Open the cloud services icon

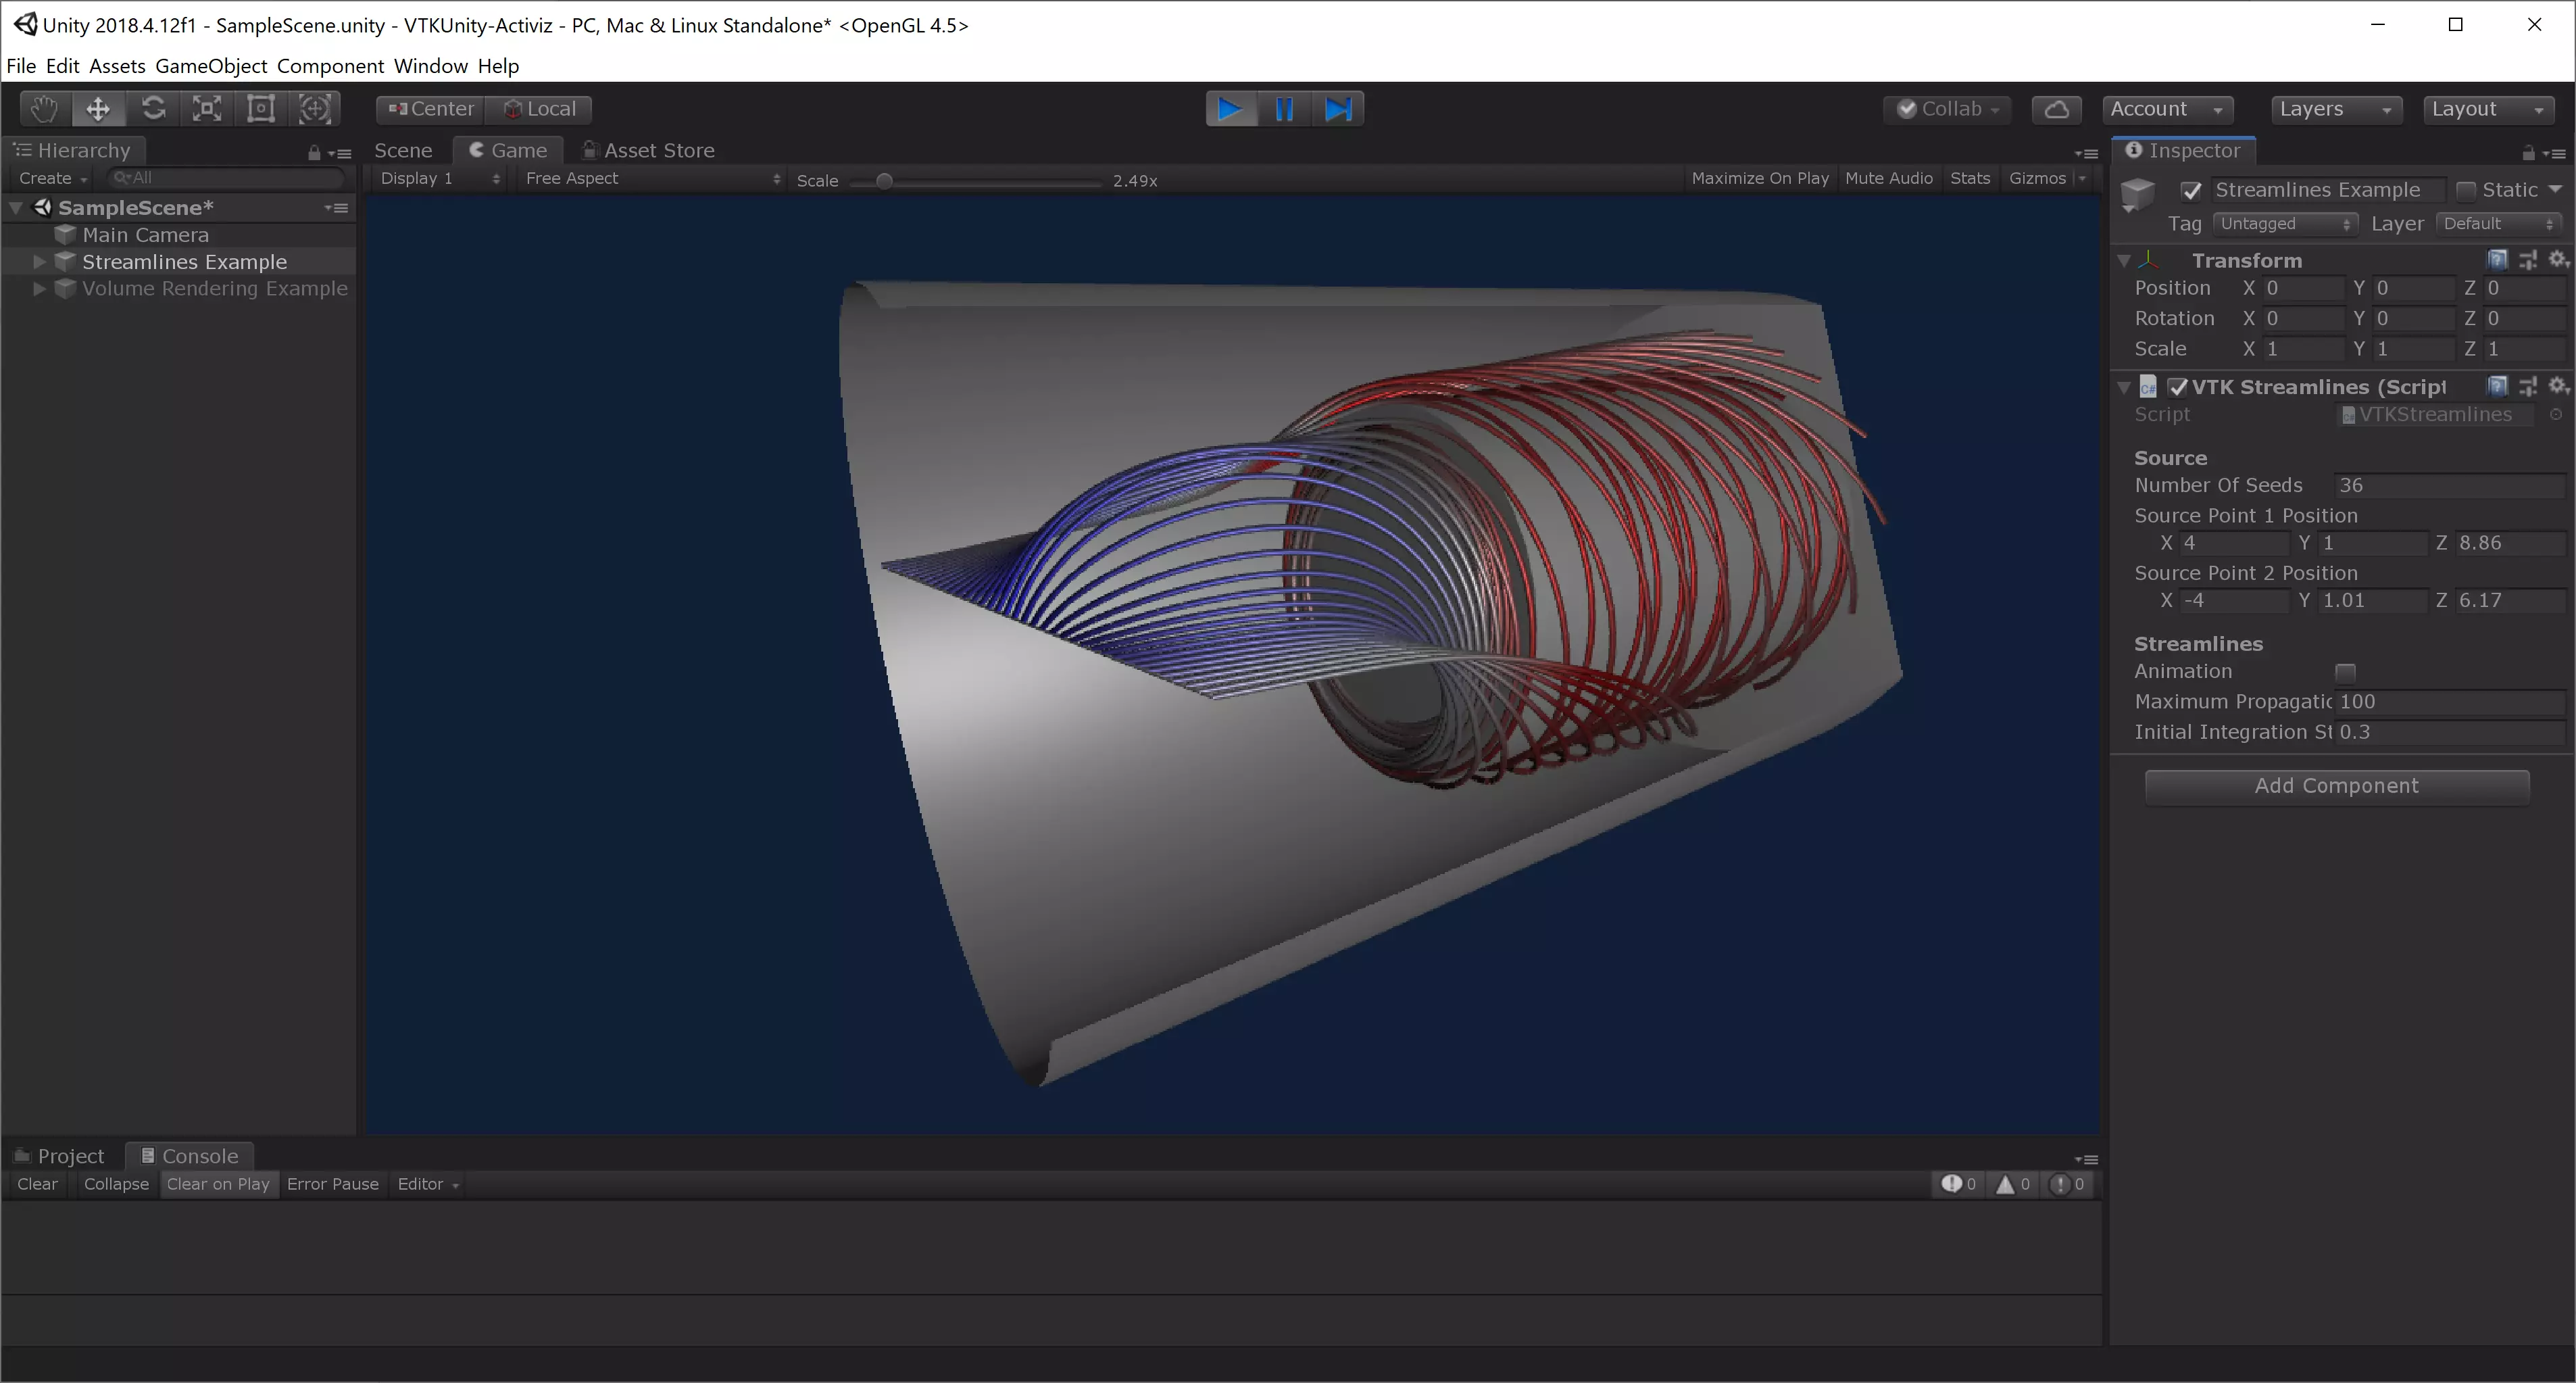[x=2056, y=109]
